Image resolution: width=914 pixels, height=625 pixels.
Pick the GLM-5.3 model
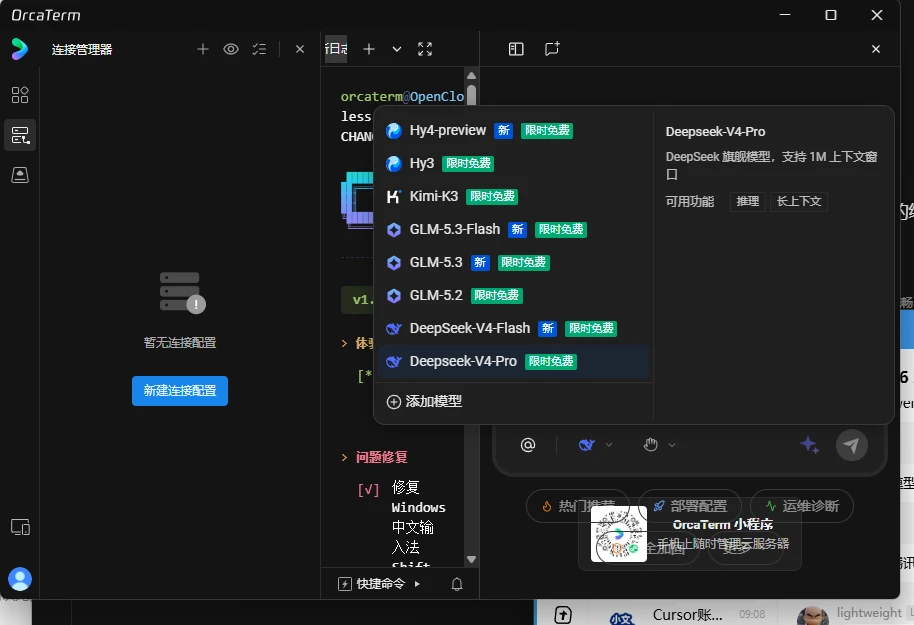coord(514,262)
